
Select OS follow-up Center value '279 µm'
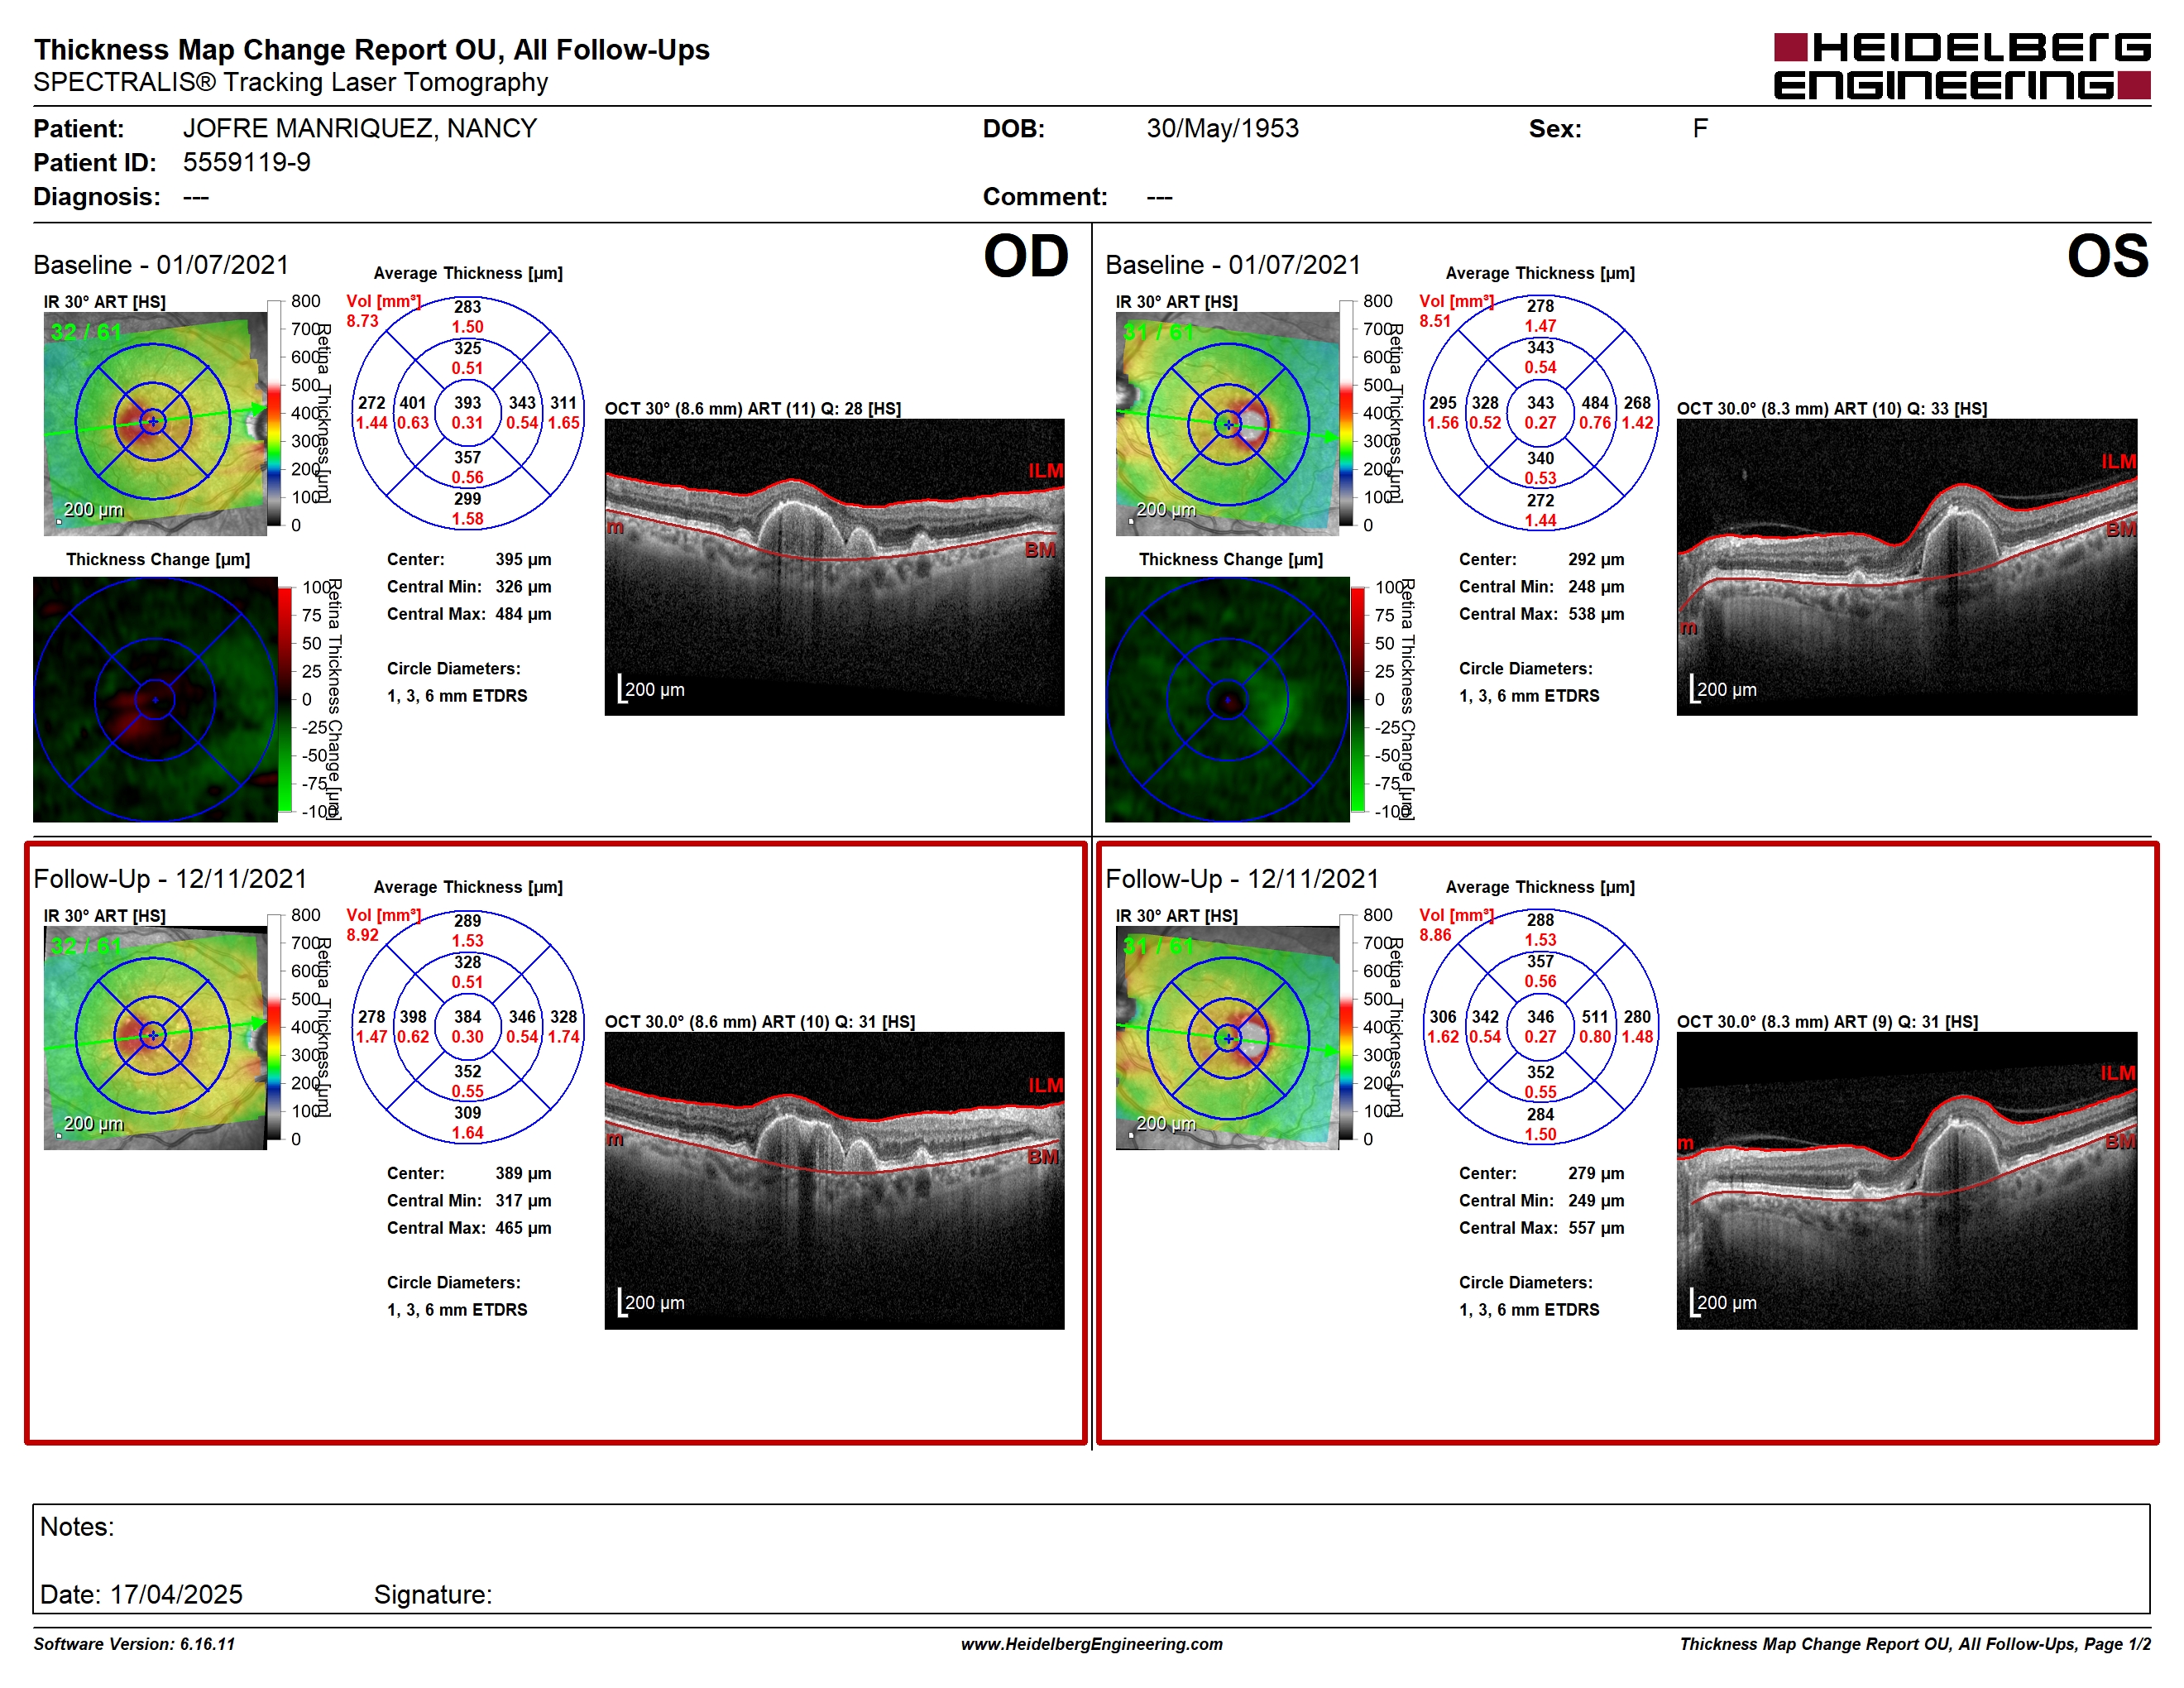(x=1596, y=1173)
